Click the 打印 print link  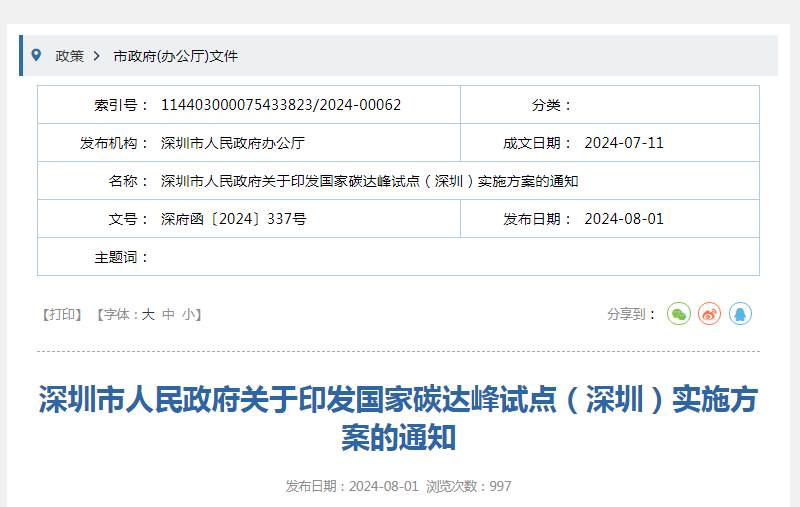coord(62,314)
